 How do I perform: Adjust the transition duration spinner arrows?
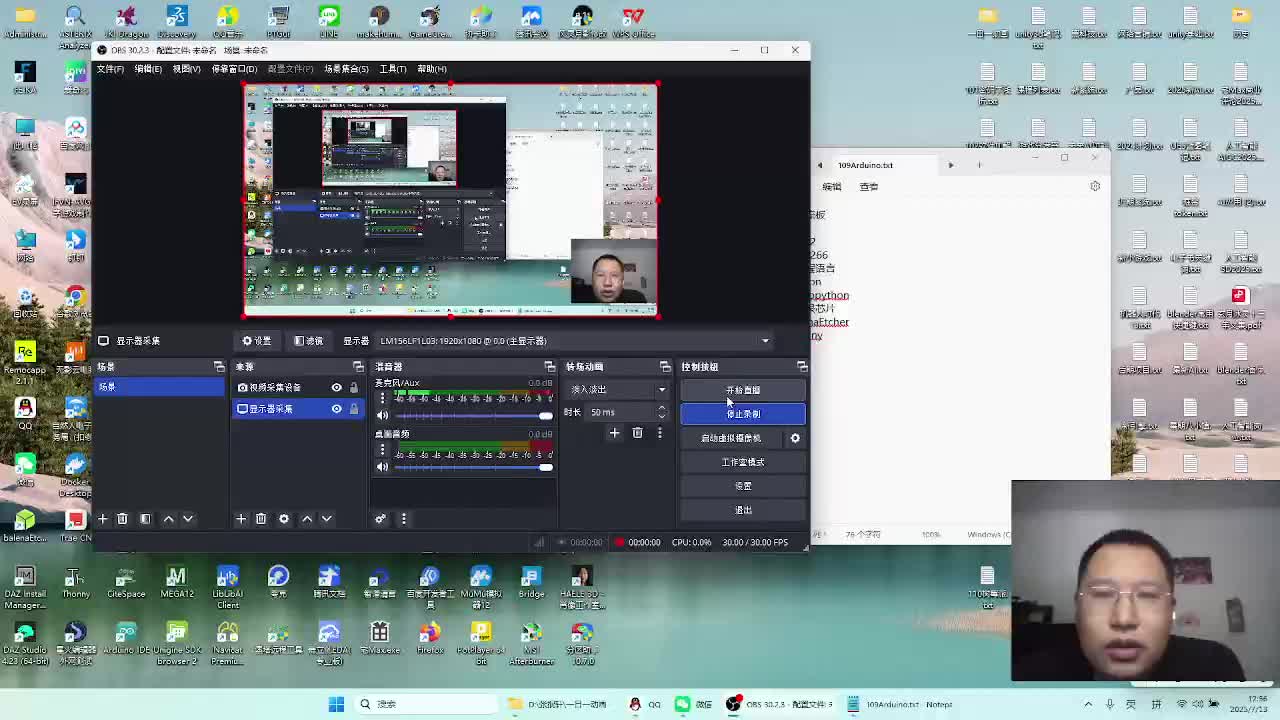tap(661, 412)
